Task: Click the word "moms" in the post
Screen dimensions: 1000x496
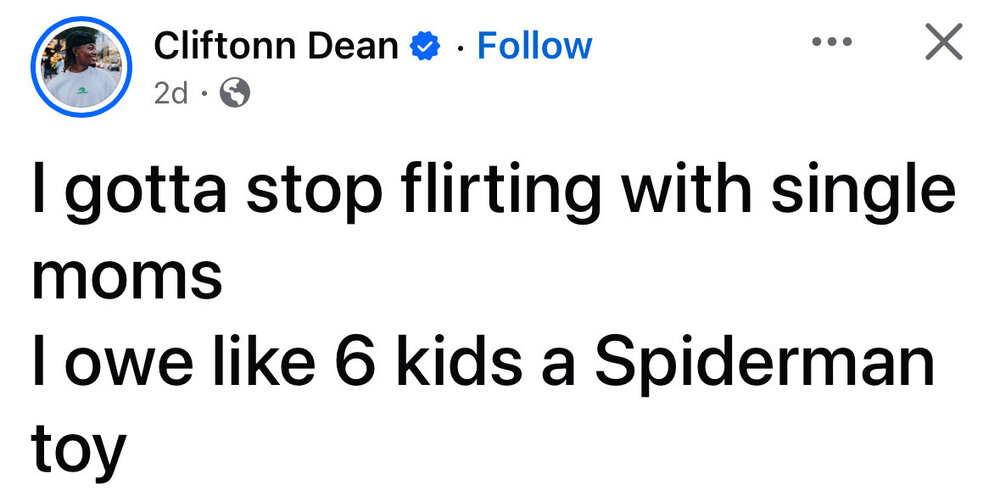Action: click(x=125, y=277)
